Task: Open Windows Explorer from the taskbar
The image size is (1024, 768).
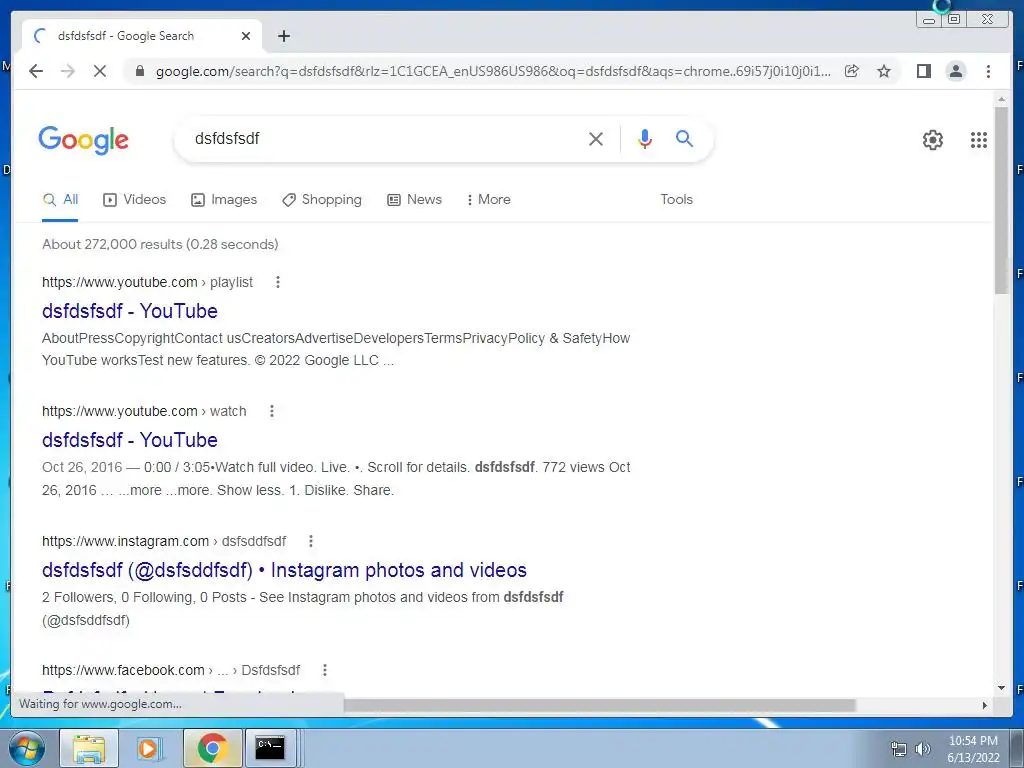Action: 89,748
